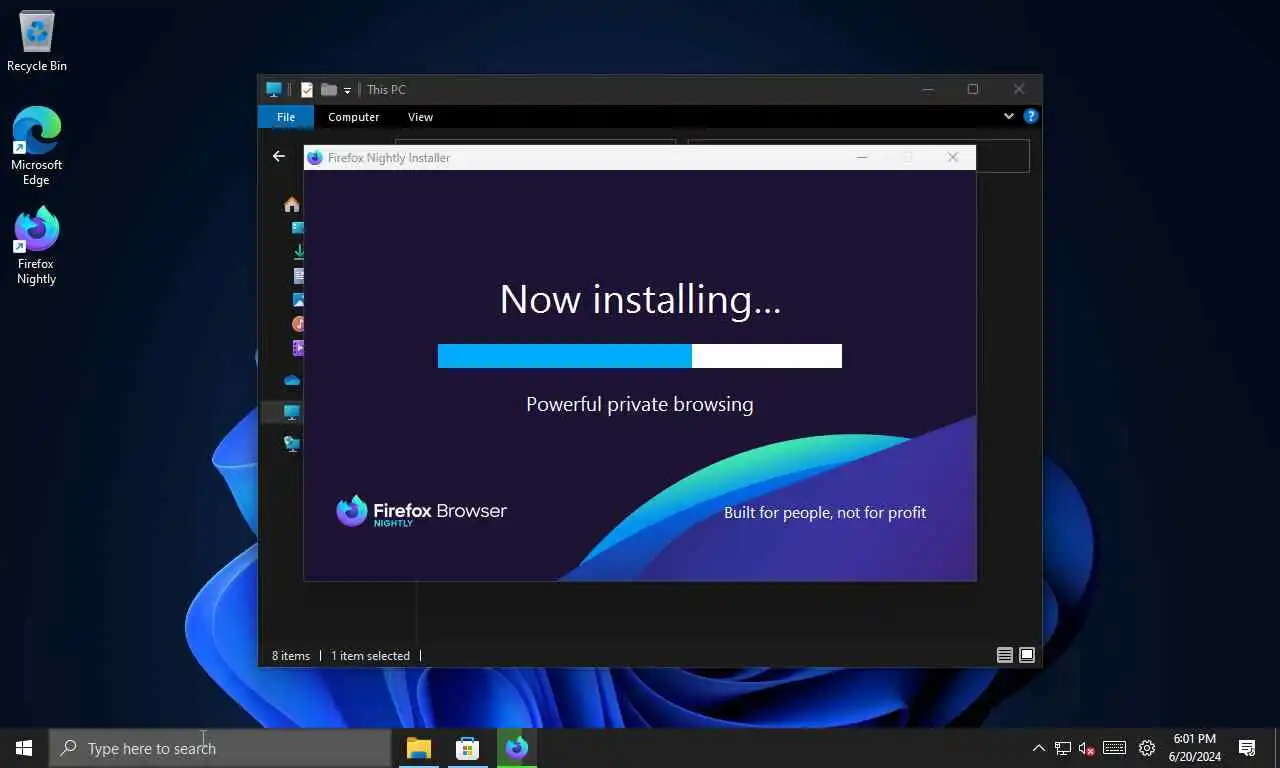Open Recycle Bin on the desktop
This screenshot has height=768, width=1280.
pos(37,41)
